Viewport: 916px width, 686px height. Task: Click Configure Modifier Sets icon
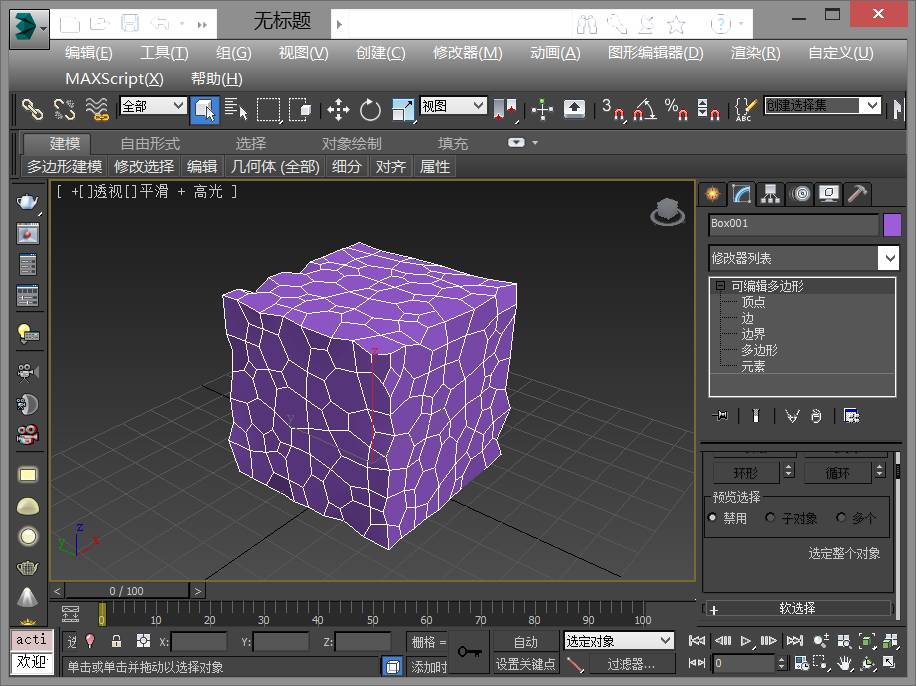click(x=851, y=415)
